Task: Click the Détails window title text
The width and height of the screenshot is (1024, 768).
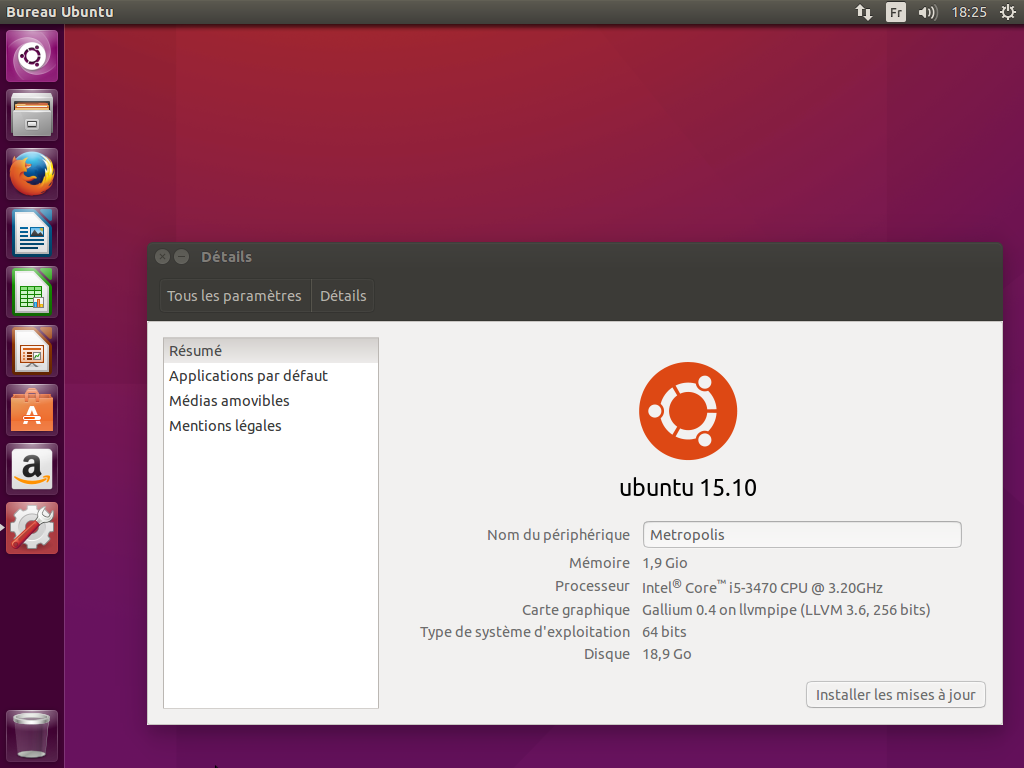Action: pyautogui.click(x=227, y=257)
